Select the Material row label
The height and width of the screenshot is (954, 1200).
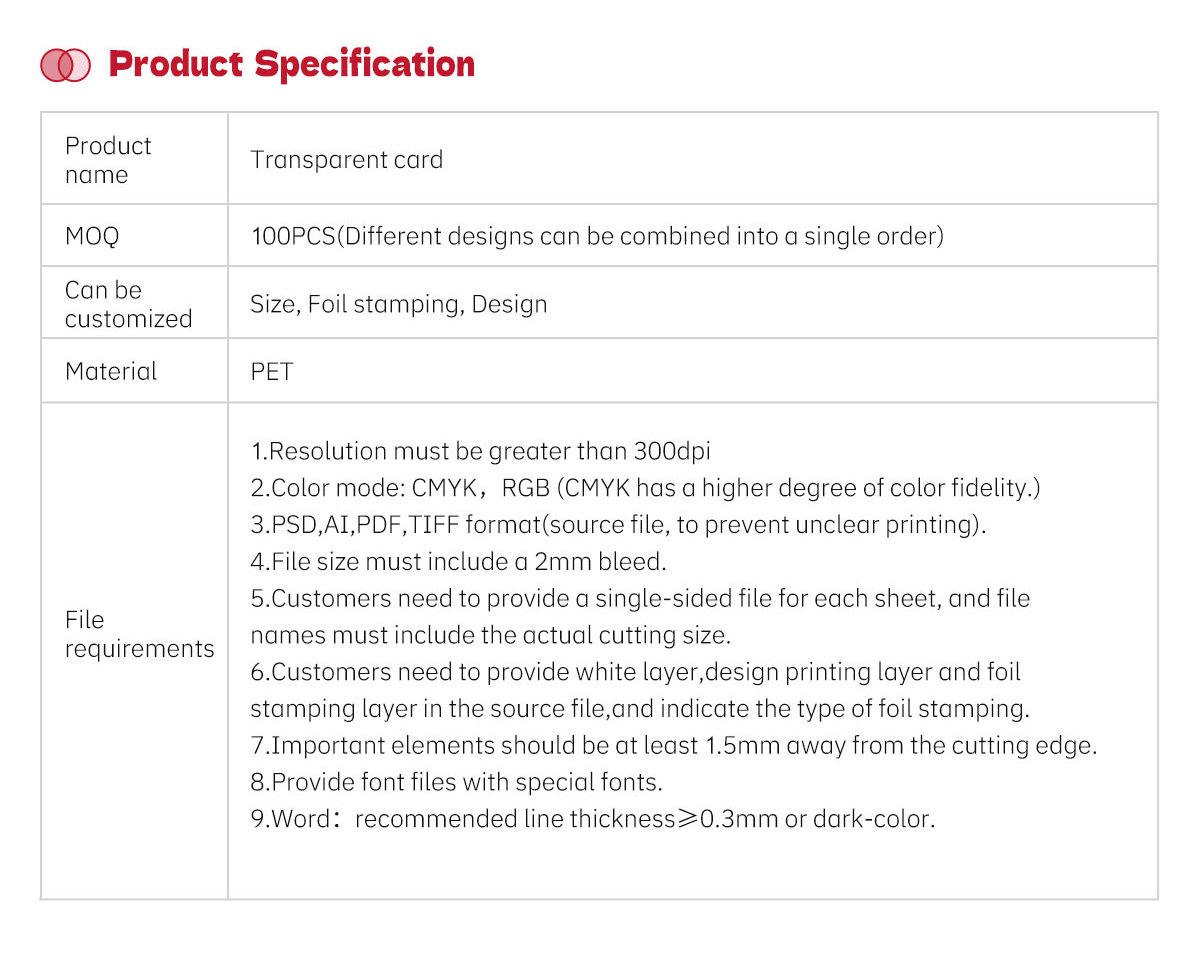pyautogui.click(x=111, y=372)
